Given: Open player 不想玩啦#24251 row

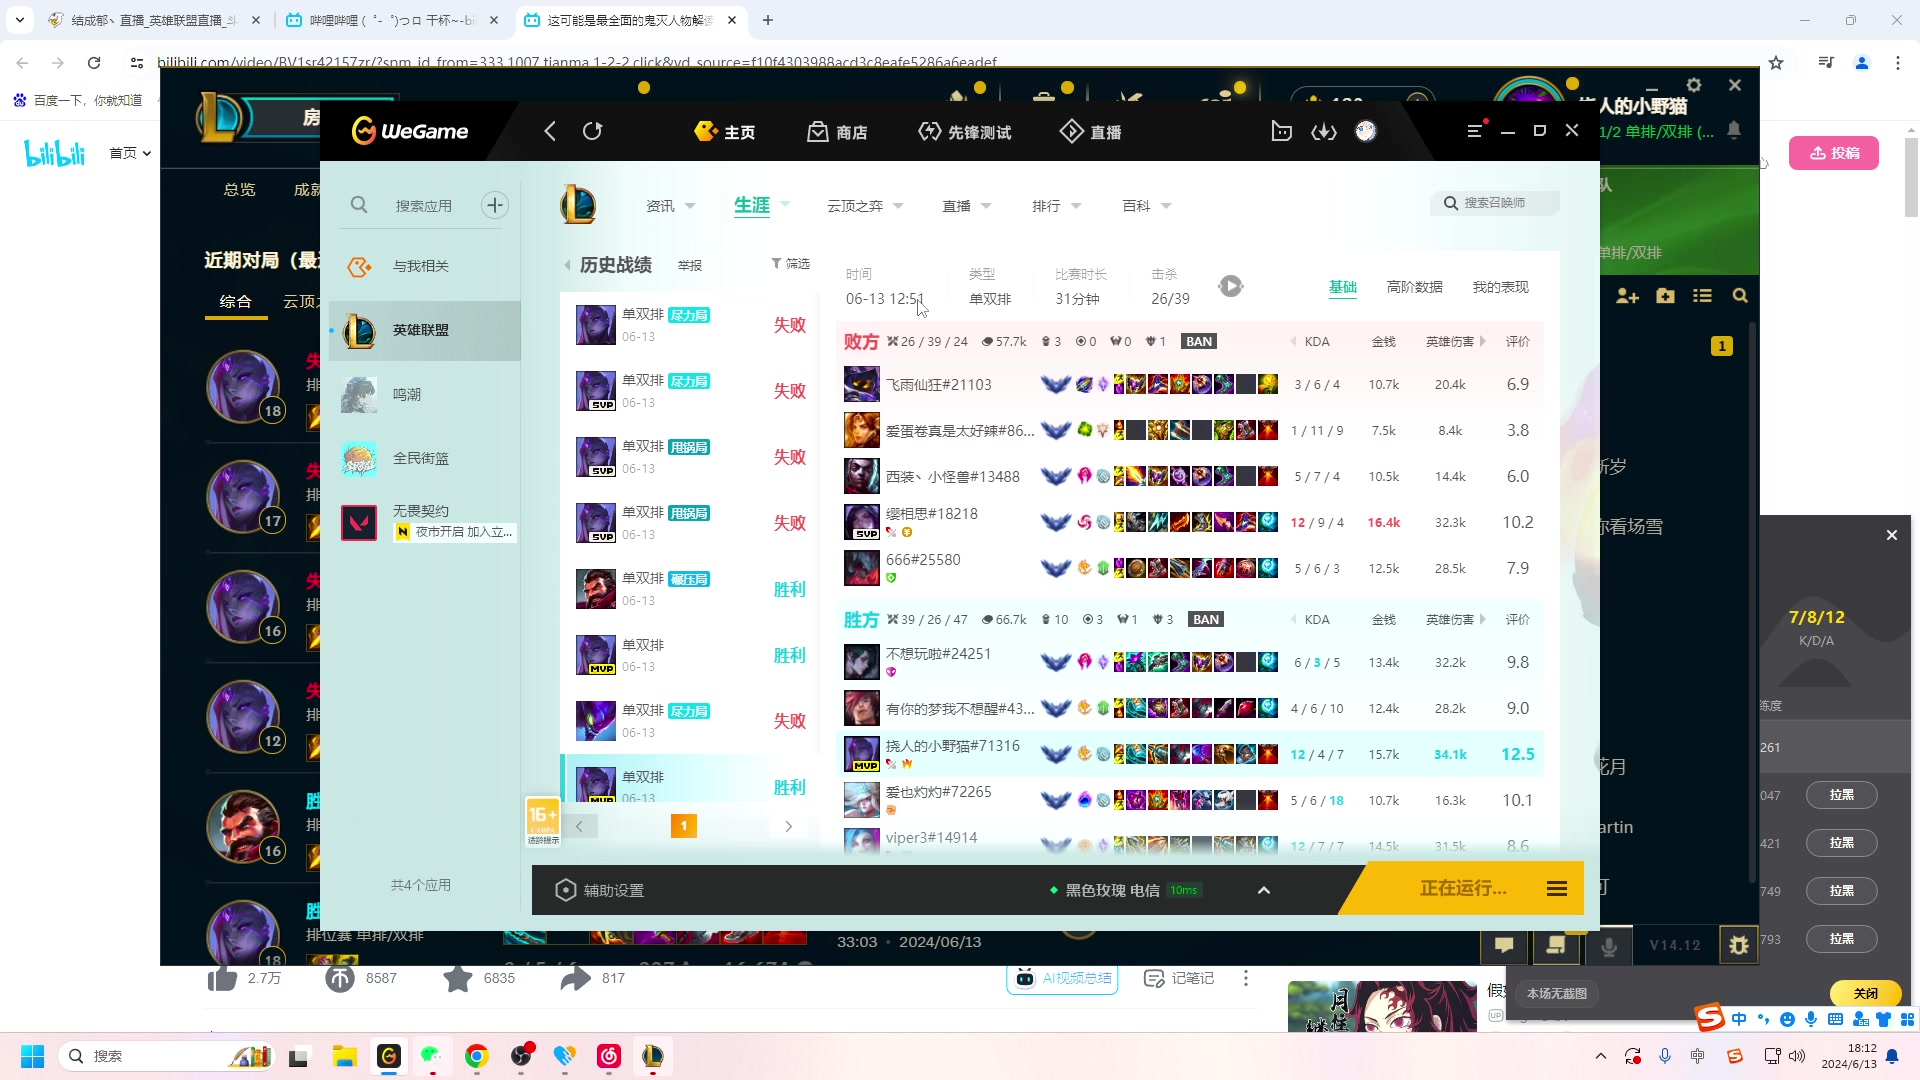Looking at the screenshot, I should tap(1190, 663).
